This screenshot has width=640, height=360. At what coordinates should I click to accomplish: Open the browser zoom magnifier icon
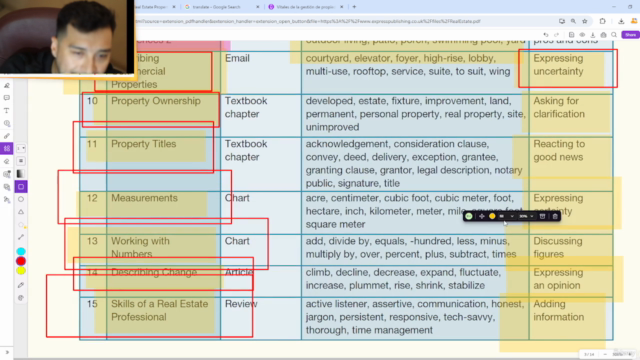573,21
